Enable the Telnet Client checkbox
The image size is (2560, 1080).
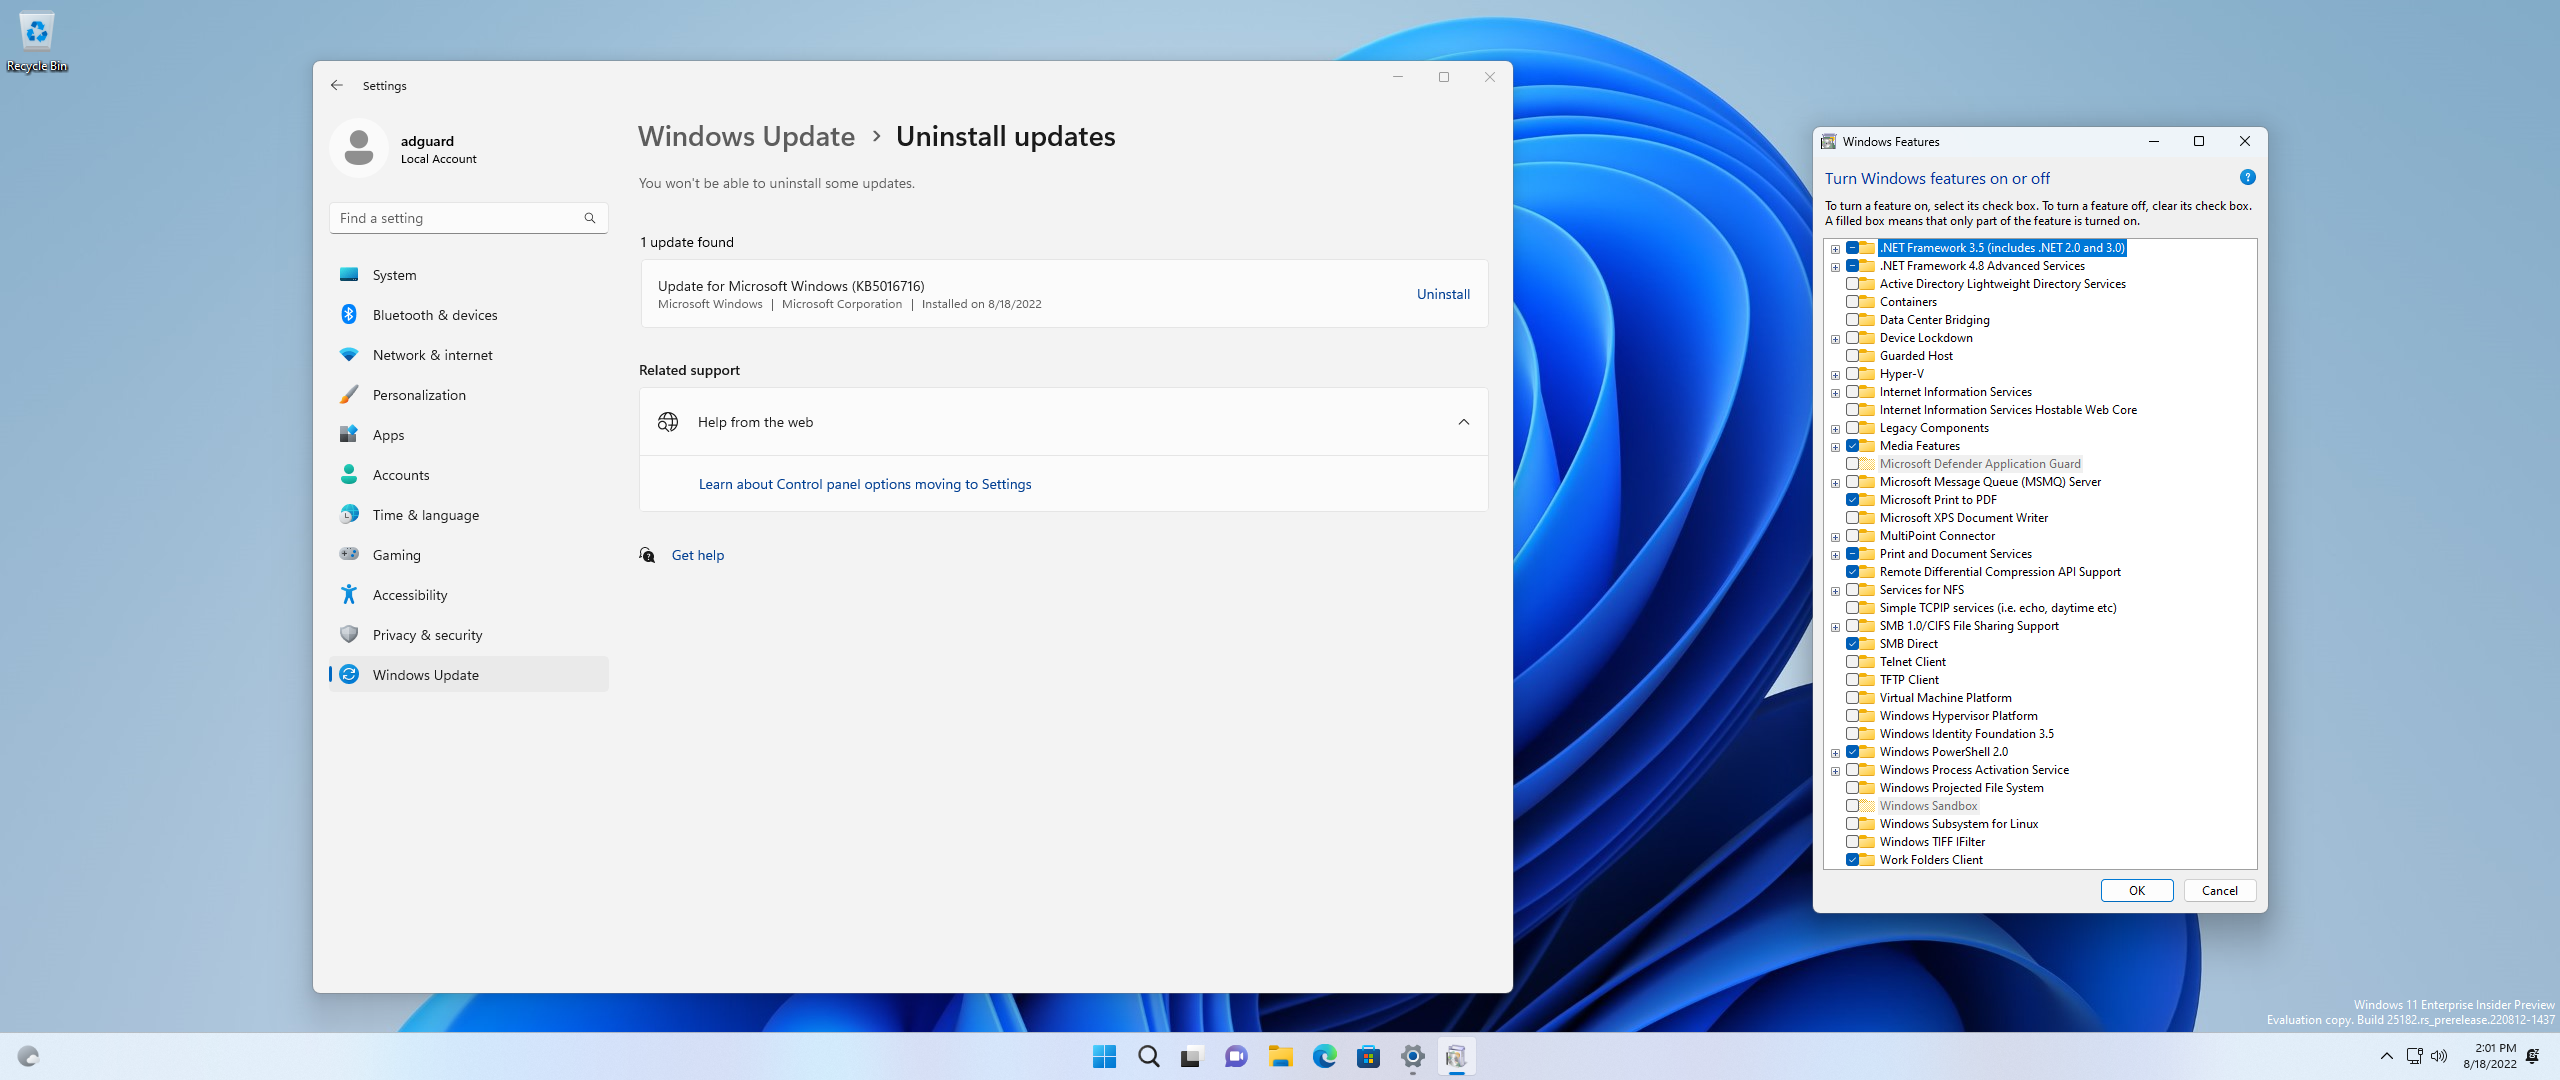pos(1853,662)
